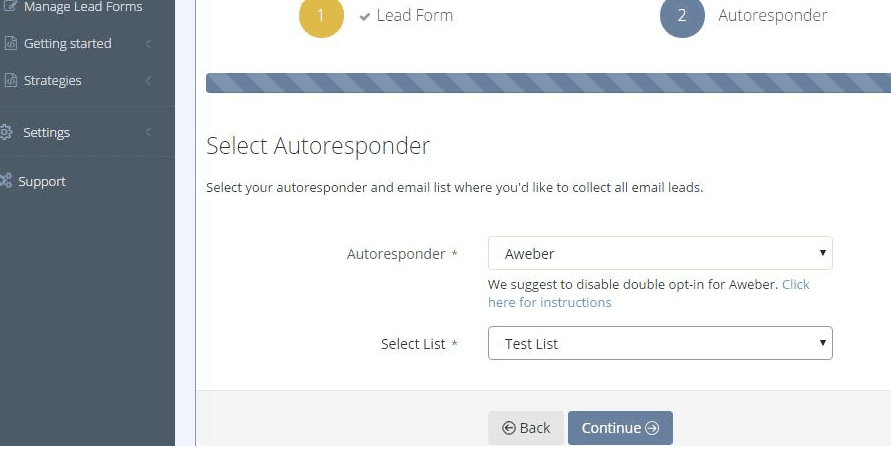Click the striped progress bar
This screenshot has width=891, height=460.
point(548,83)
